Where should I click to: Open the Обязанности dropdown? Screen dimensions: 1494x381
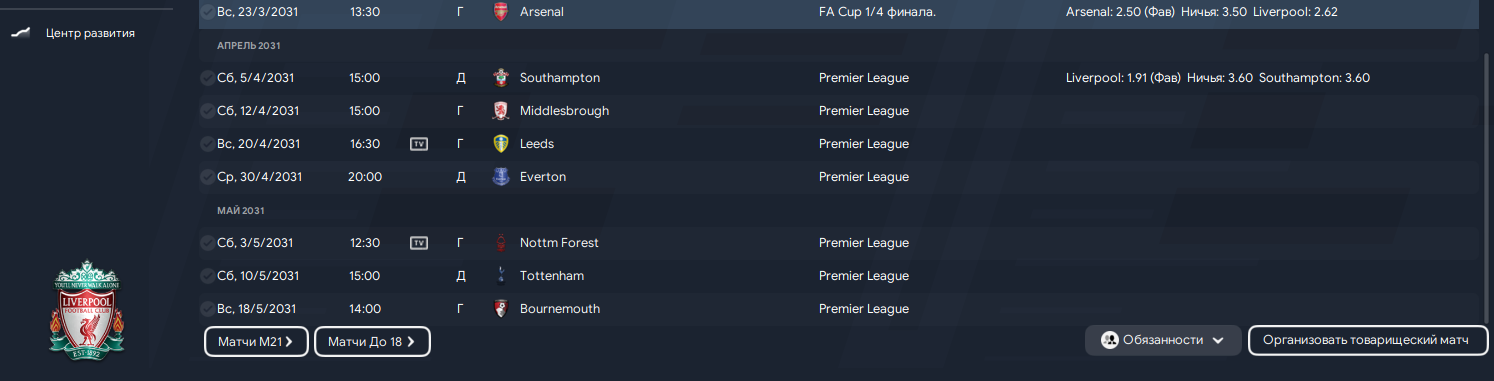[x=1163, y=341]
